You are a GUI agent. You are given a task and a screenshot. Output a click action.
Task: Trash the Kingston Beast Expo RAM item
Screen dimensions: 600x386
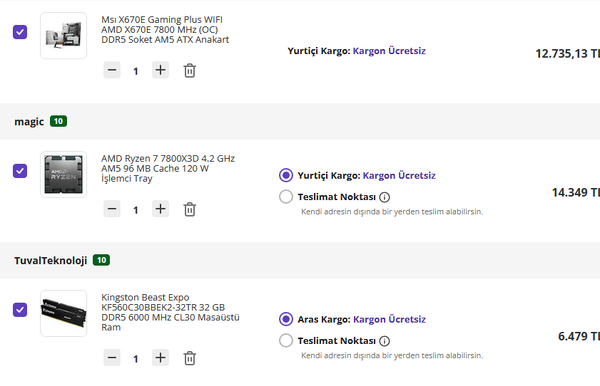[189, 358]
